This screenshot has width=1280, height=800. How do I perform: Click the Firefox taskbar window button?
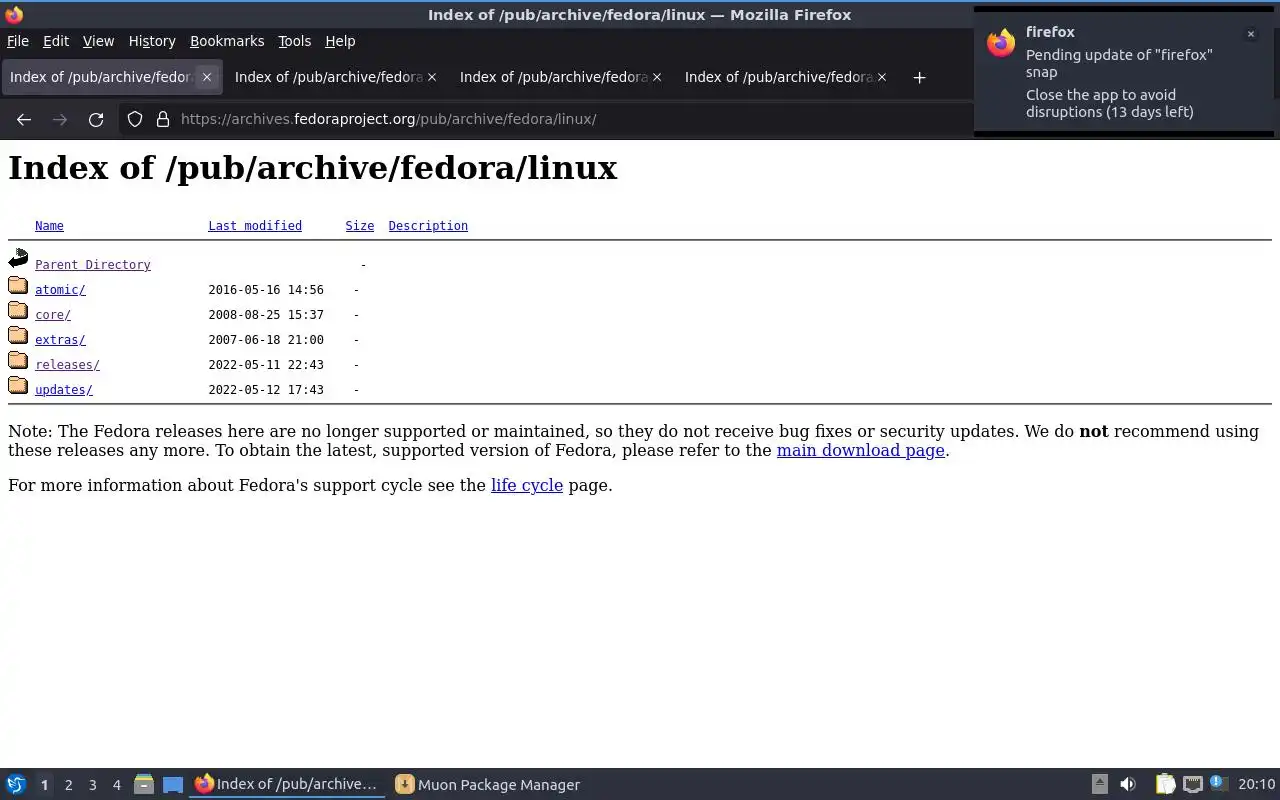[x=287, y=785]
